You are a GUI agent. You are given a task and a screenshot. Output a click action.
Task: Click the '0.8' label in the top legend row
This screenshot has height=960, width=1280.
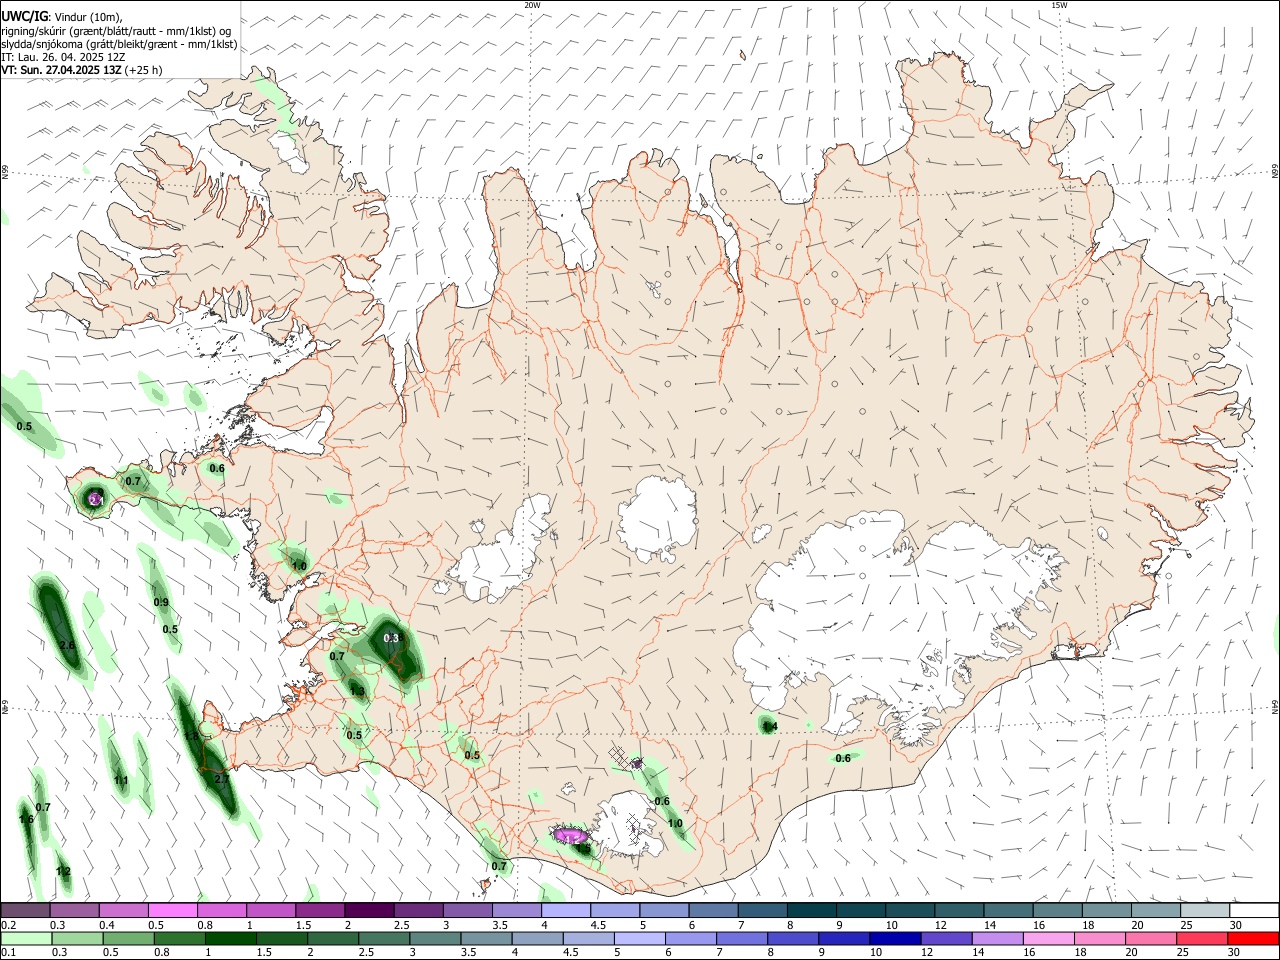point(204,925)
